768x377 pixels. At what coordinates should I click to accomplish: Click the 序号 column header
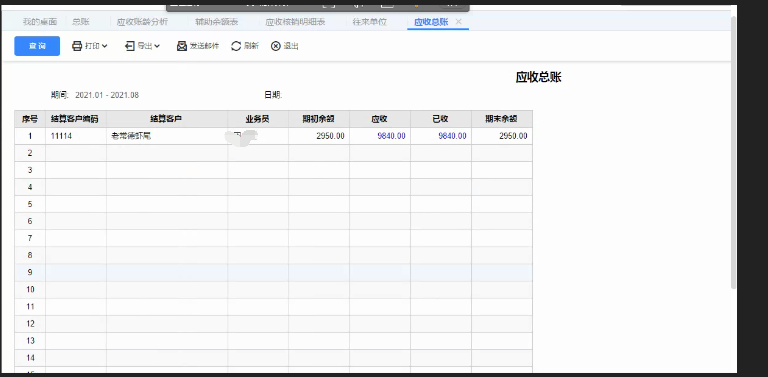[x=30, y=119]
